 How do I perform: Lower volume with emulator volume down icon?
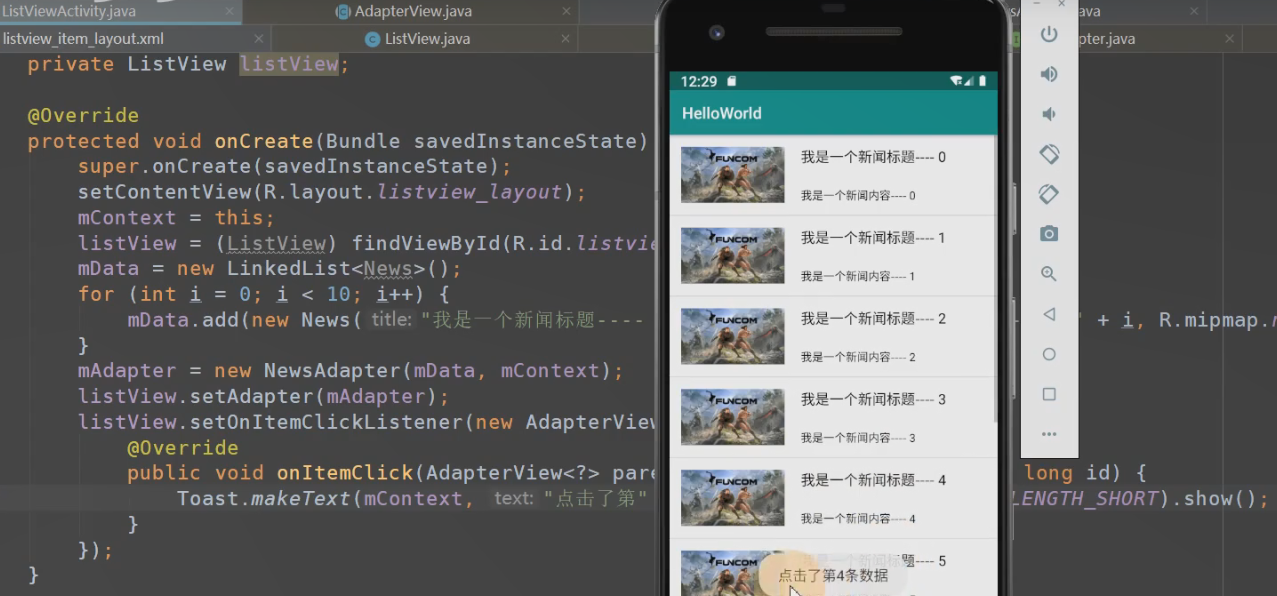click(1049, 114)
